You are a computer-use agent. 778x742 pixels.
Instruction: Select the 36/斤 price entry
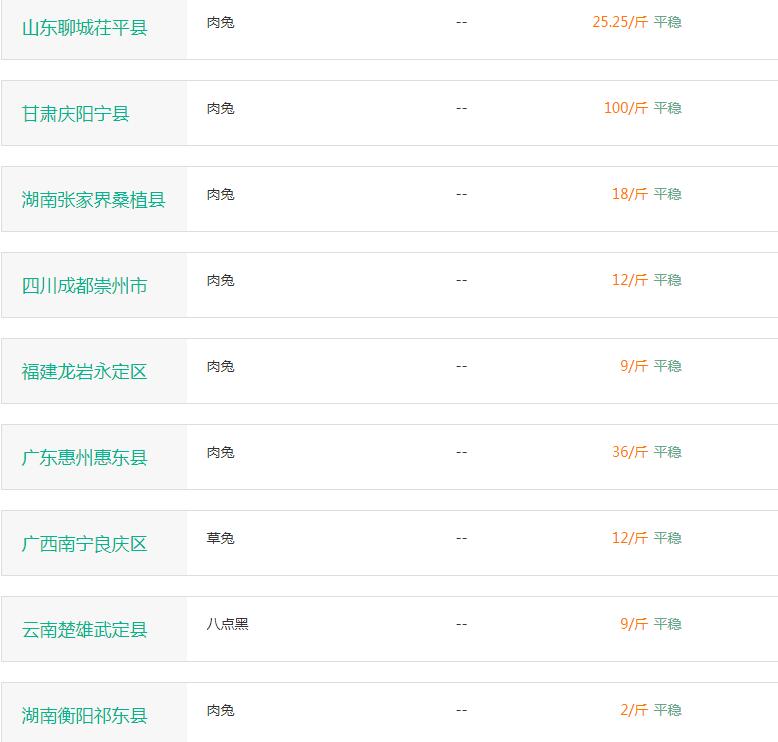(630, 452)
